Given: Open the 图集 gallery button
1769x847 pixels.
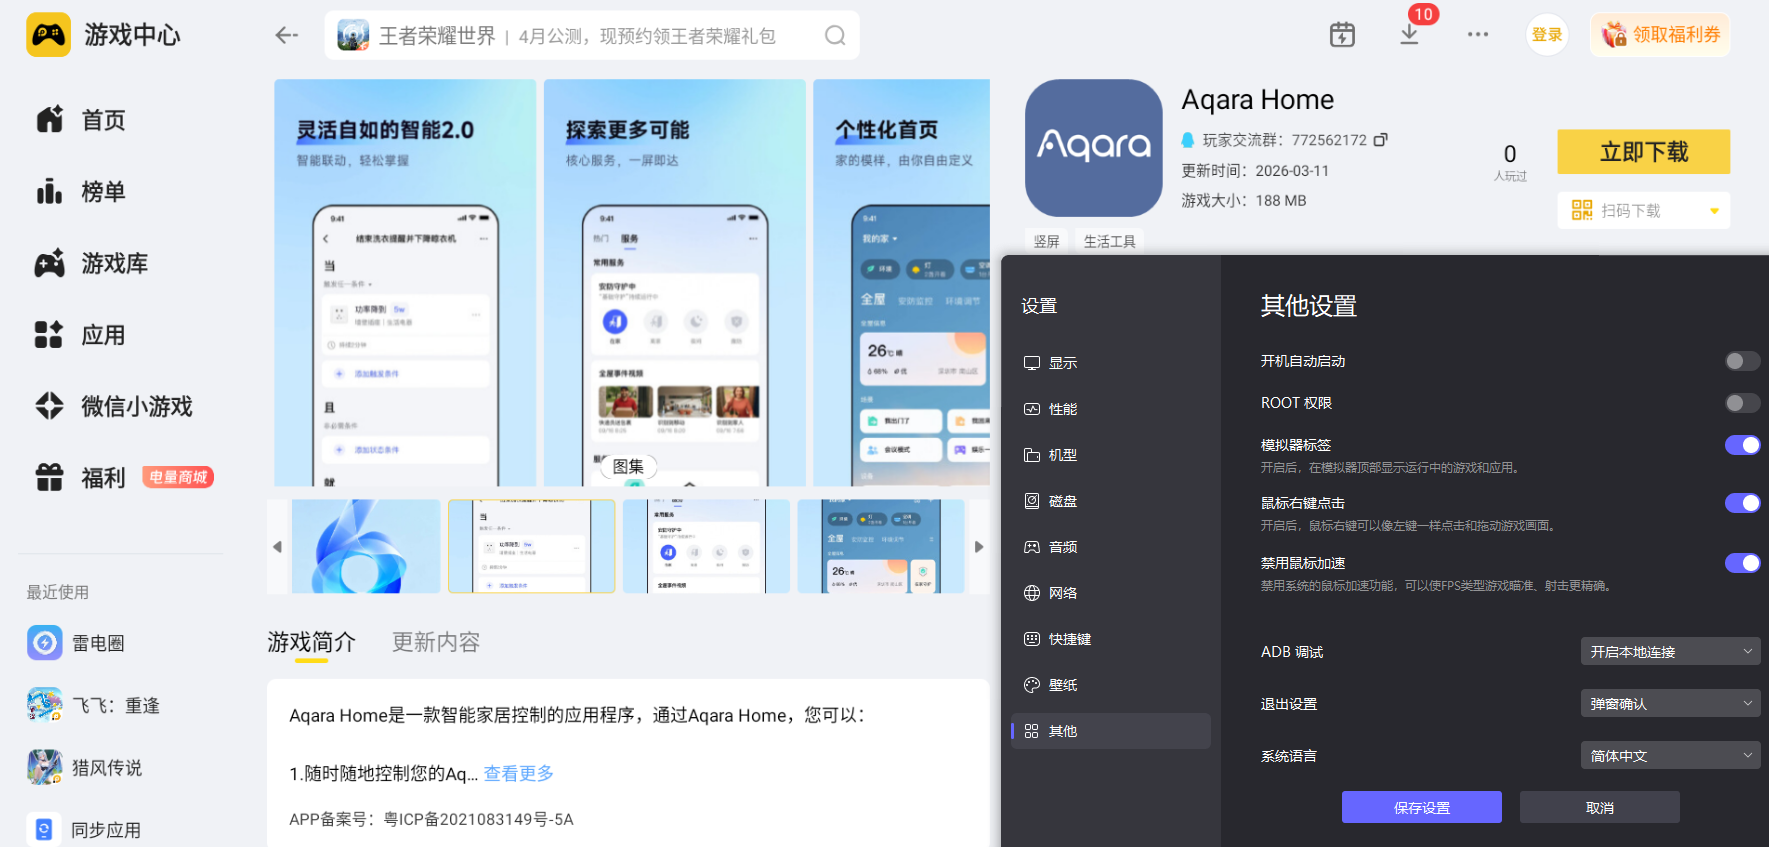Looking at the screenshot, I should (629, 466).
